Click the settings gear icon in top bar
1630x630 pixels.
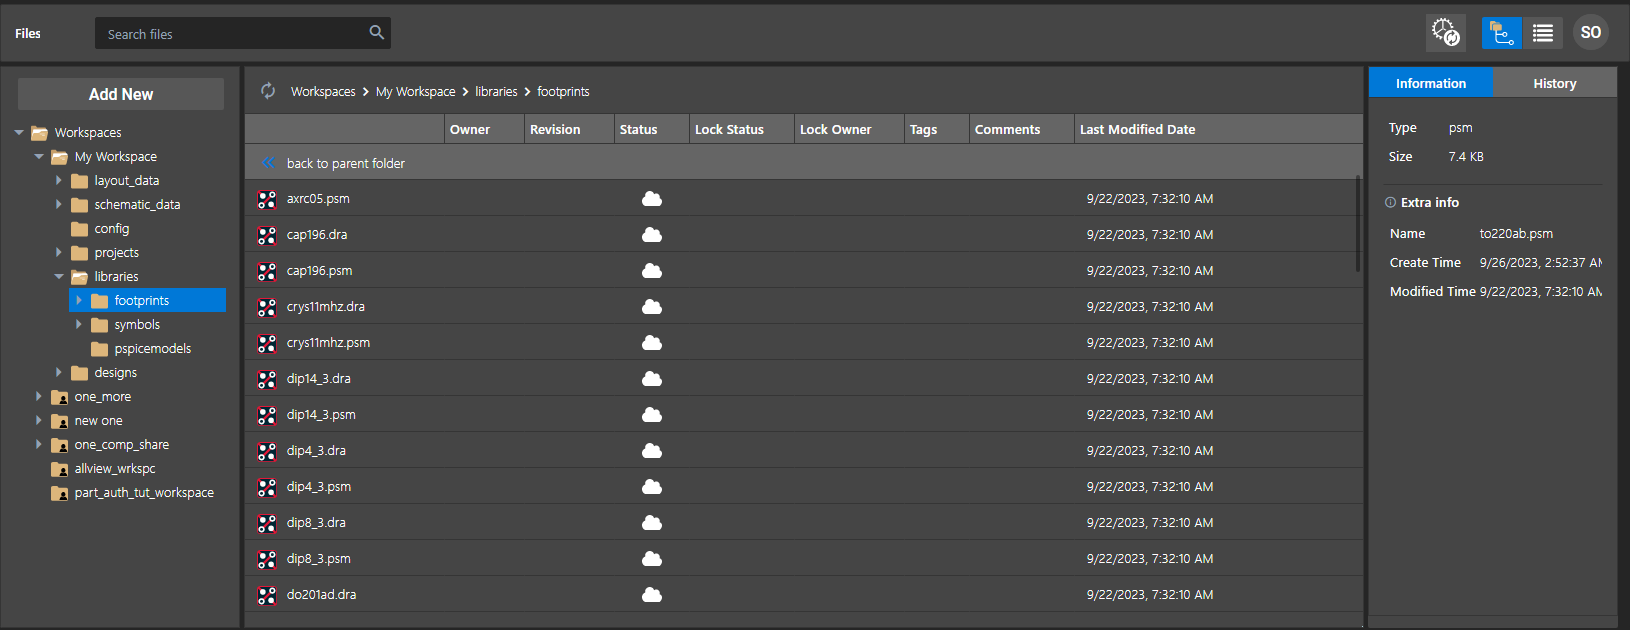point(1445,33)
